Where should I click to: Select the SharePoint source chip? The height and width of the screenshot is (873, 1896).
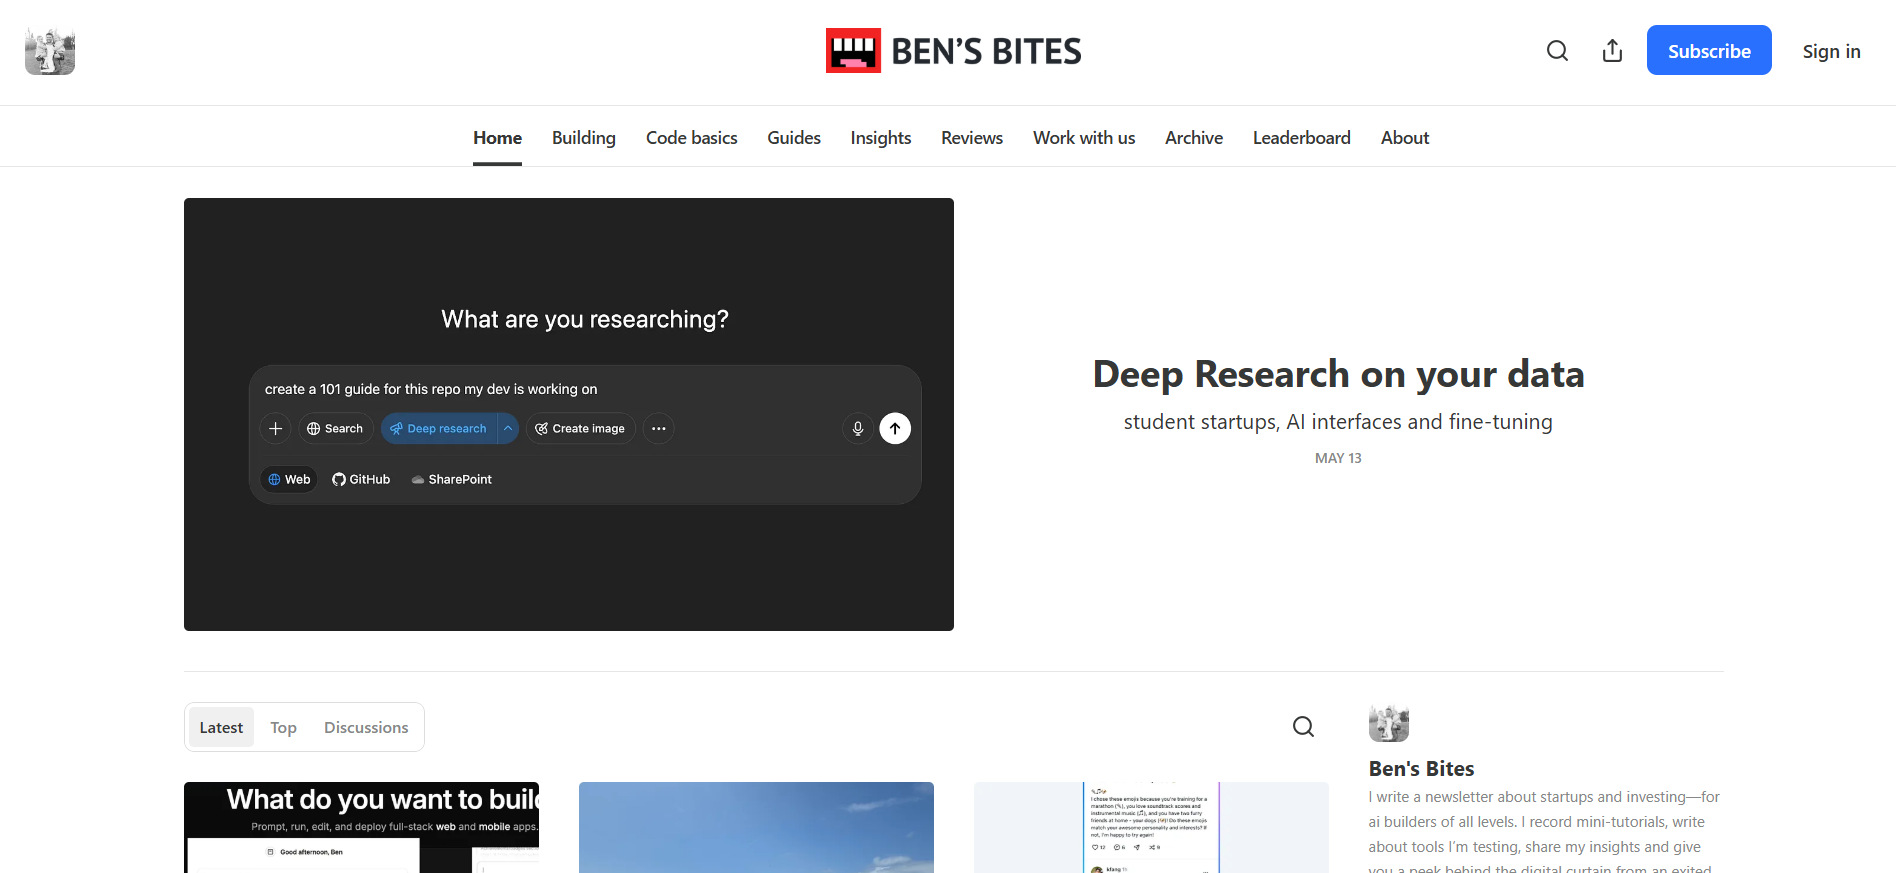pos(452,480)
